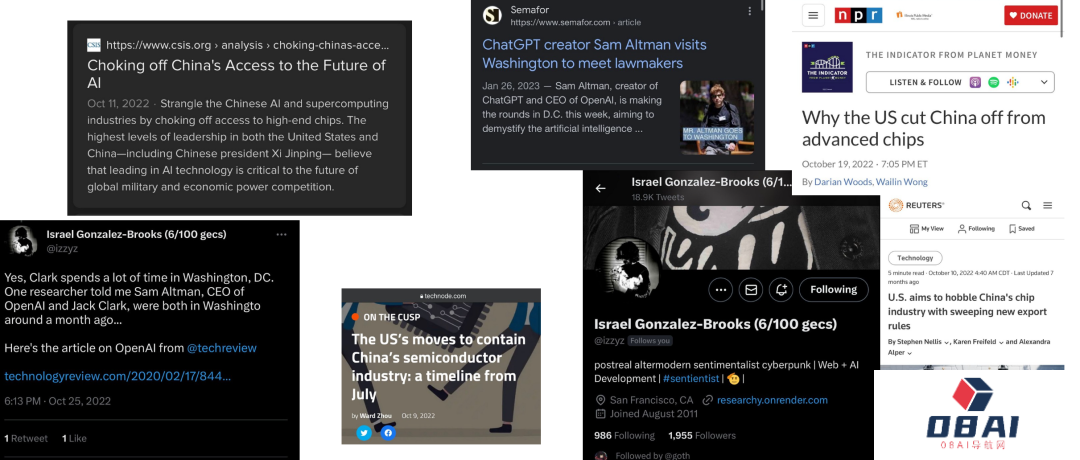Click the Reuters search magnifier icon

click(1026, 205)
